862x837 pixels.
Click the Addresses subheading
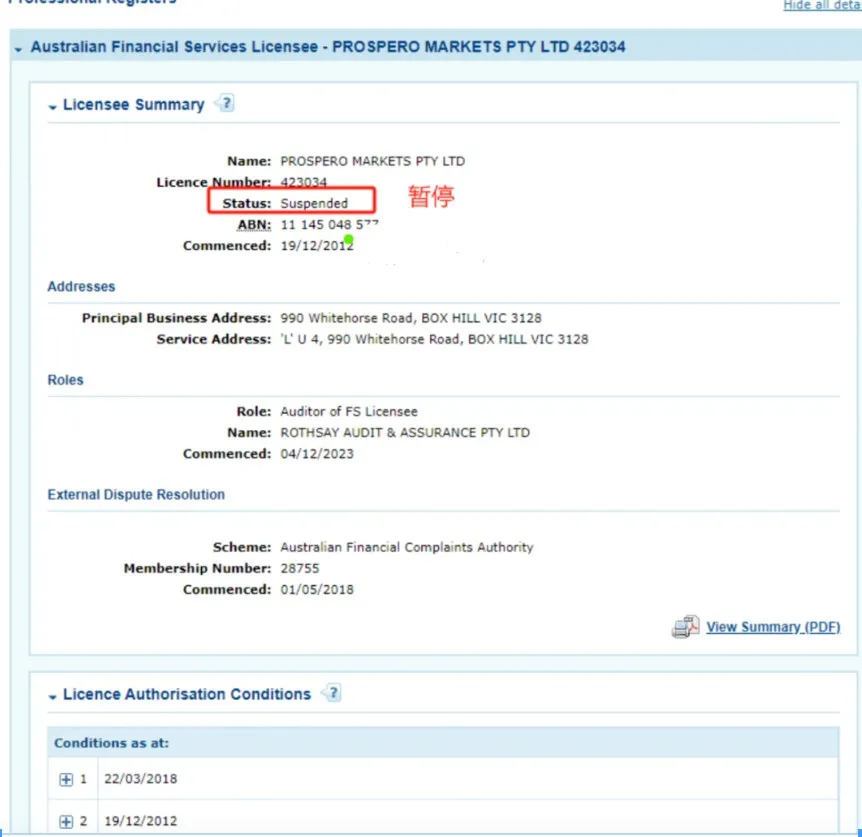81,286
